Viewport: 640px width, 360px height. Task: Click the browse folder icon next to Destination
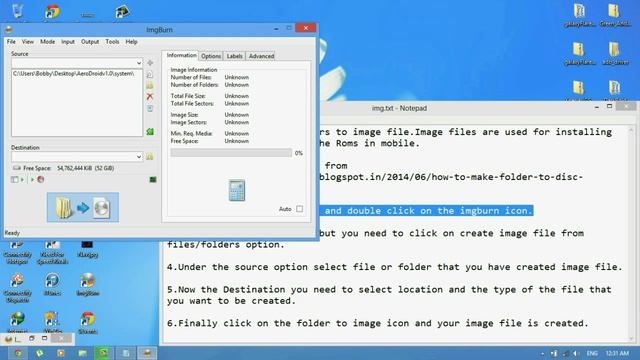tap(150, 156)
